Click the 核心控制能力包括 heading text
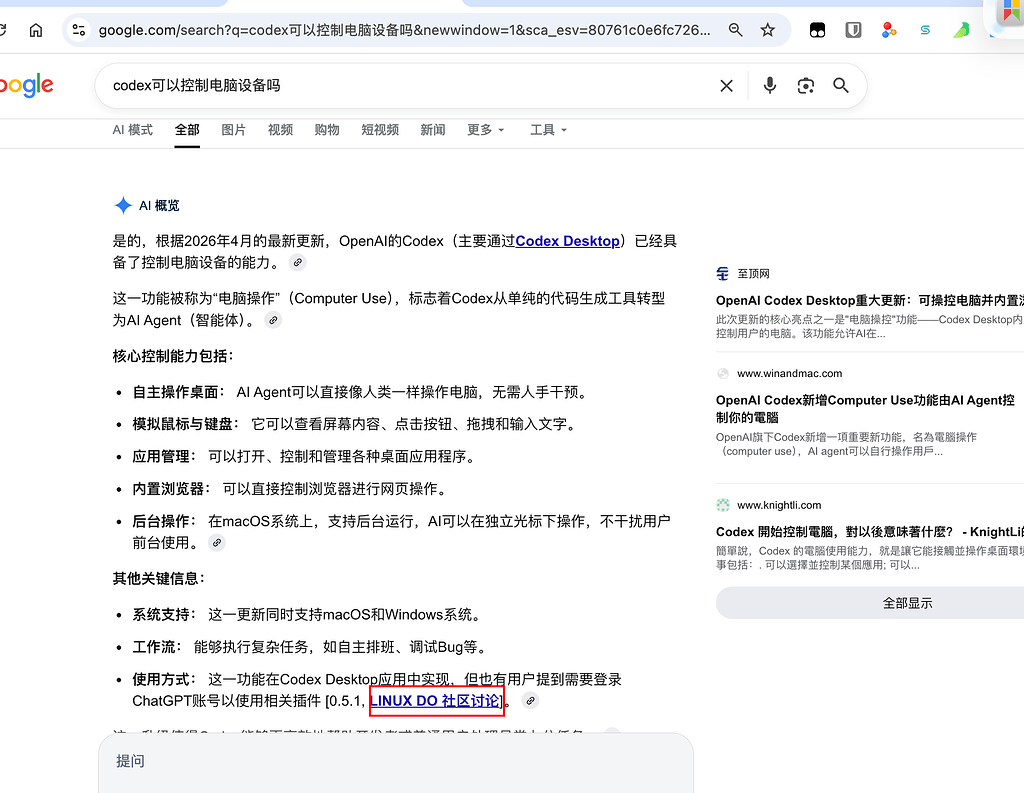The height and width of the screenshot is (793, 1024). point(173,356)
